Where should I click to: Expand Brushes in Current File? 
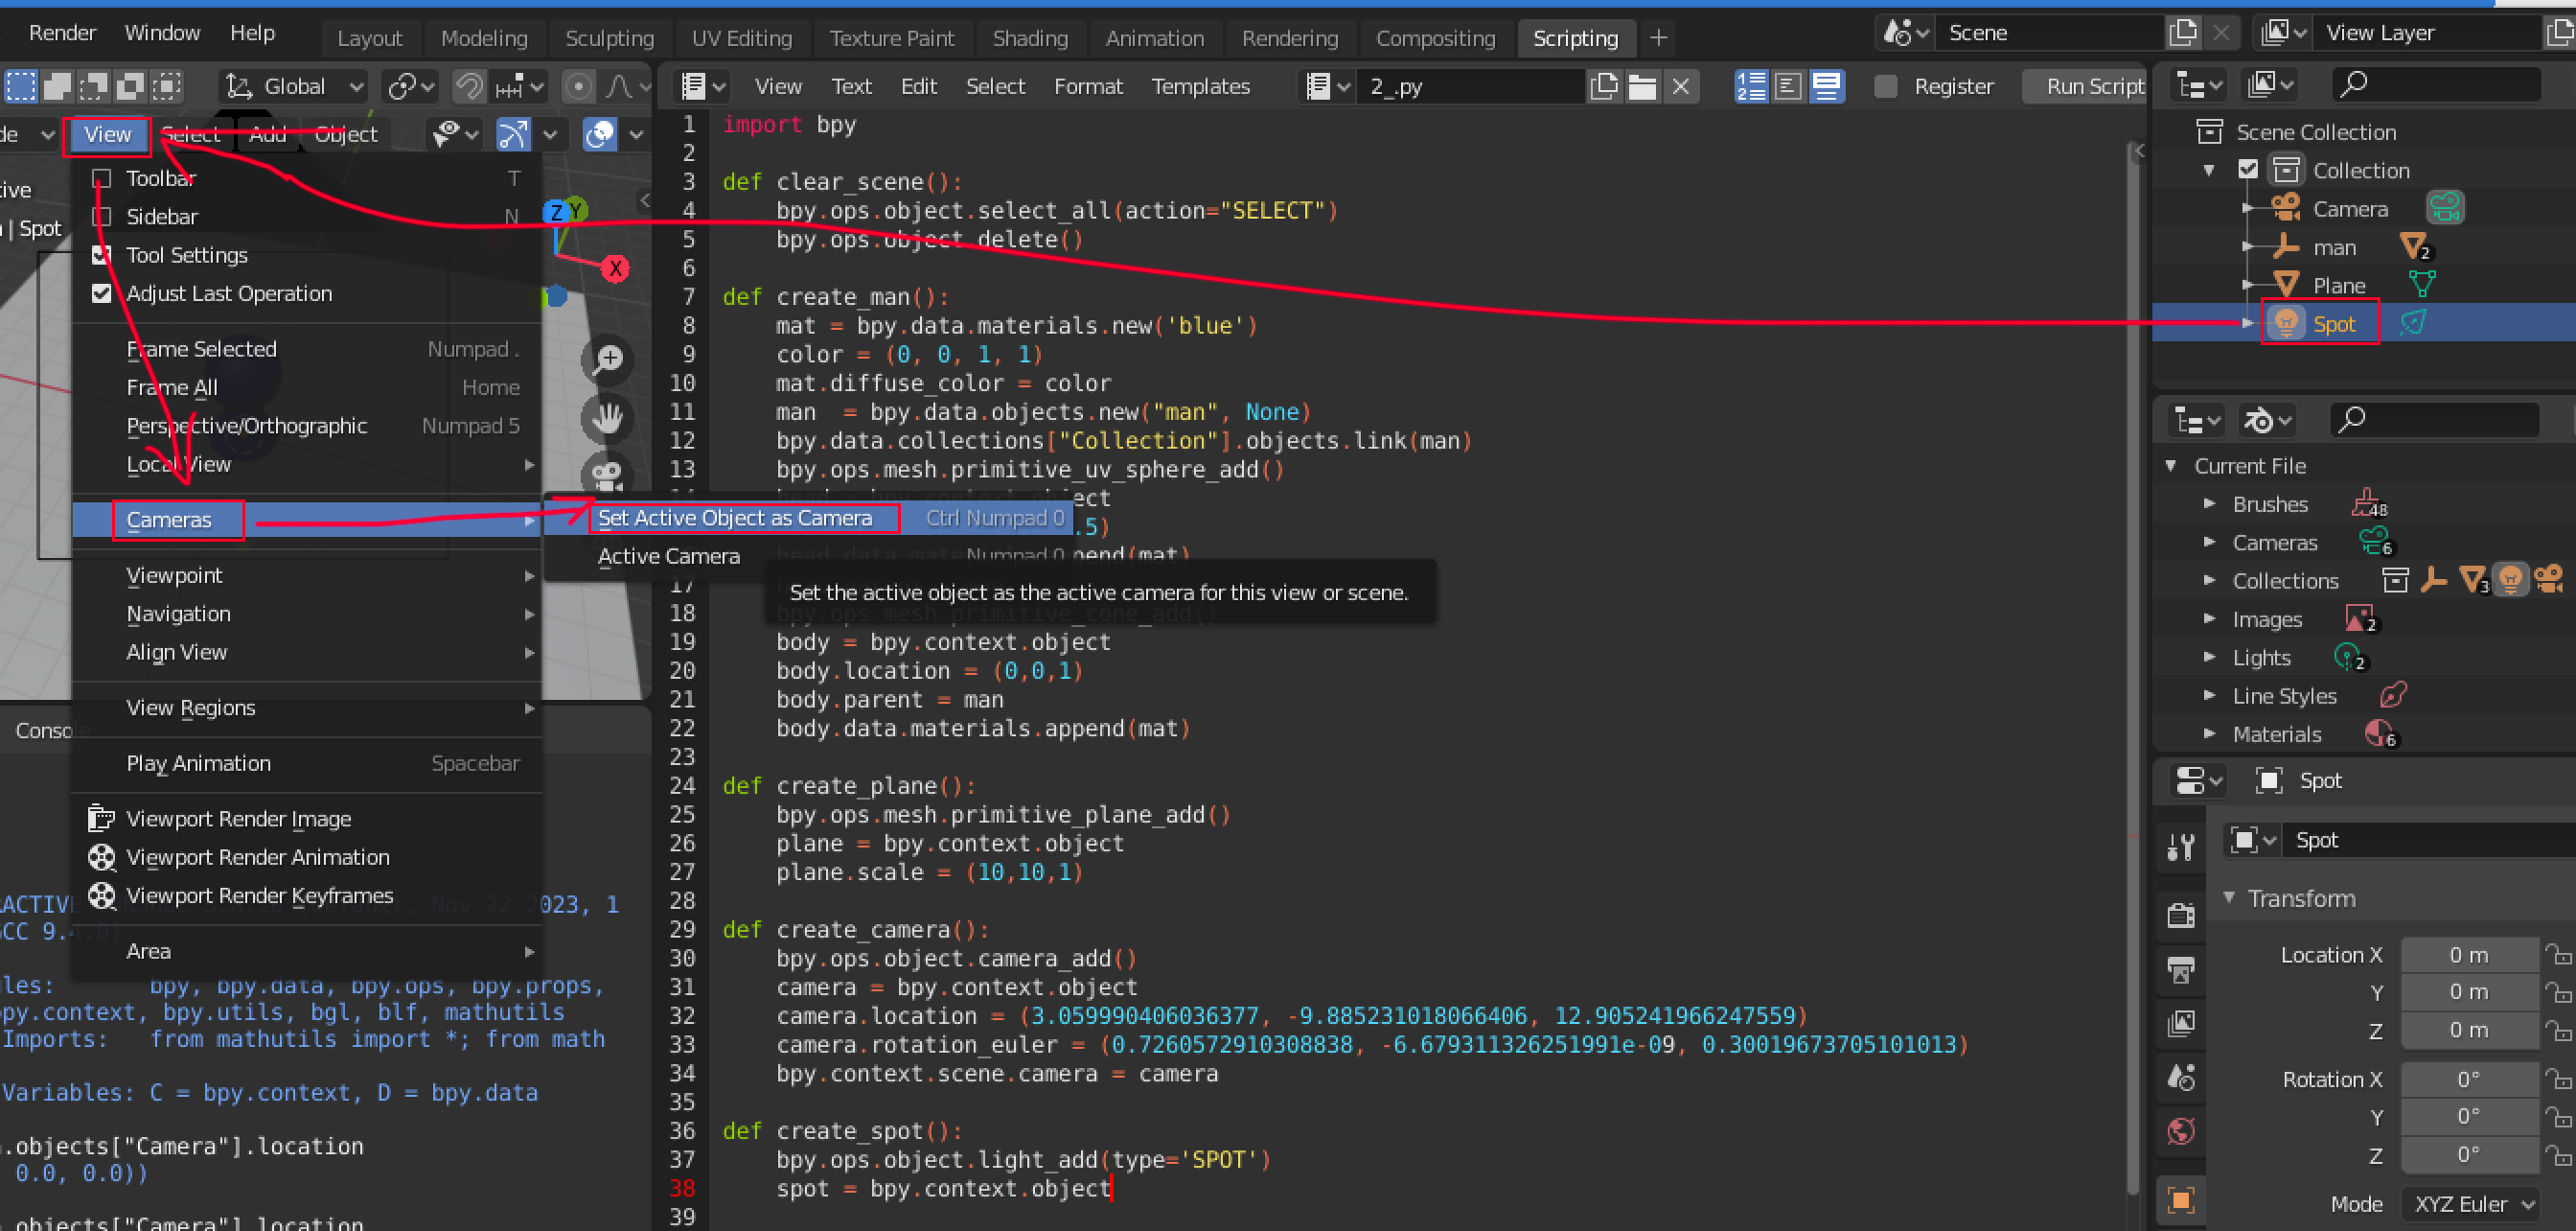pyautogui.click(x=2209, y=504)
